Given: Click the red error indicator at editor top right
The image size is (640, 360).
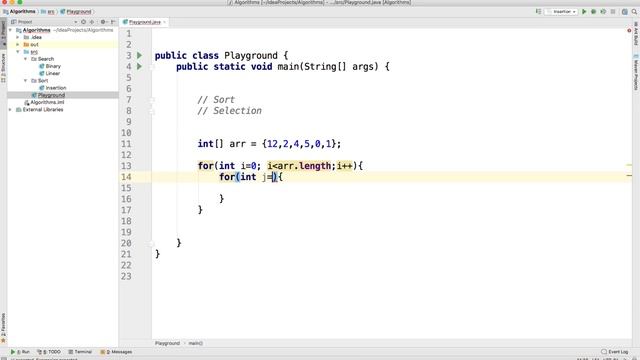Looking at the screenshot, I should (x=629, y=31).
